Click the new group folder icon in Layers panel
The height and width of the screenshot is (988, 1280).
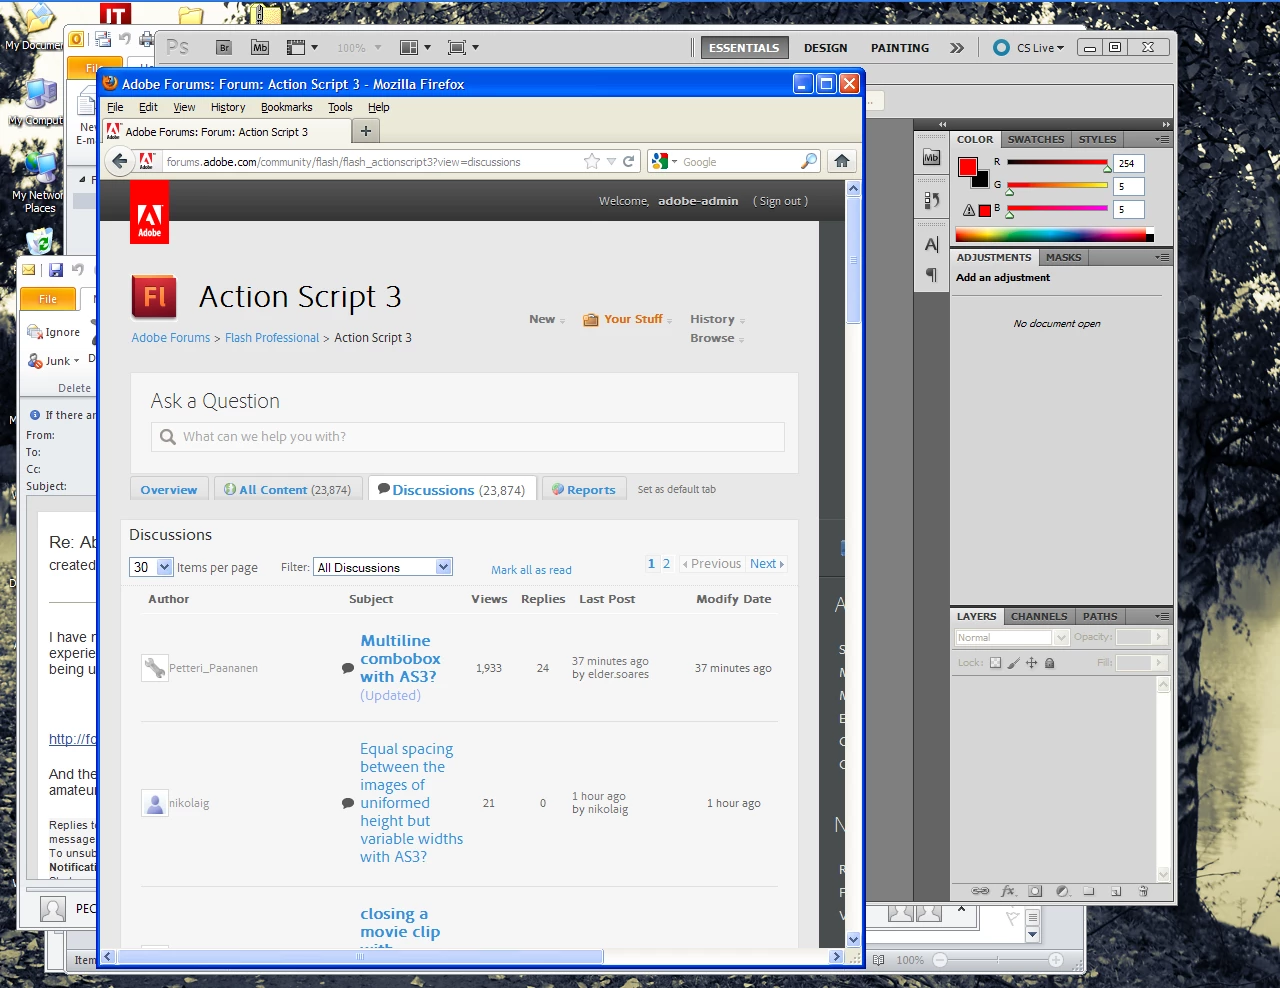(x=1089, y=891)
